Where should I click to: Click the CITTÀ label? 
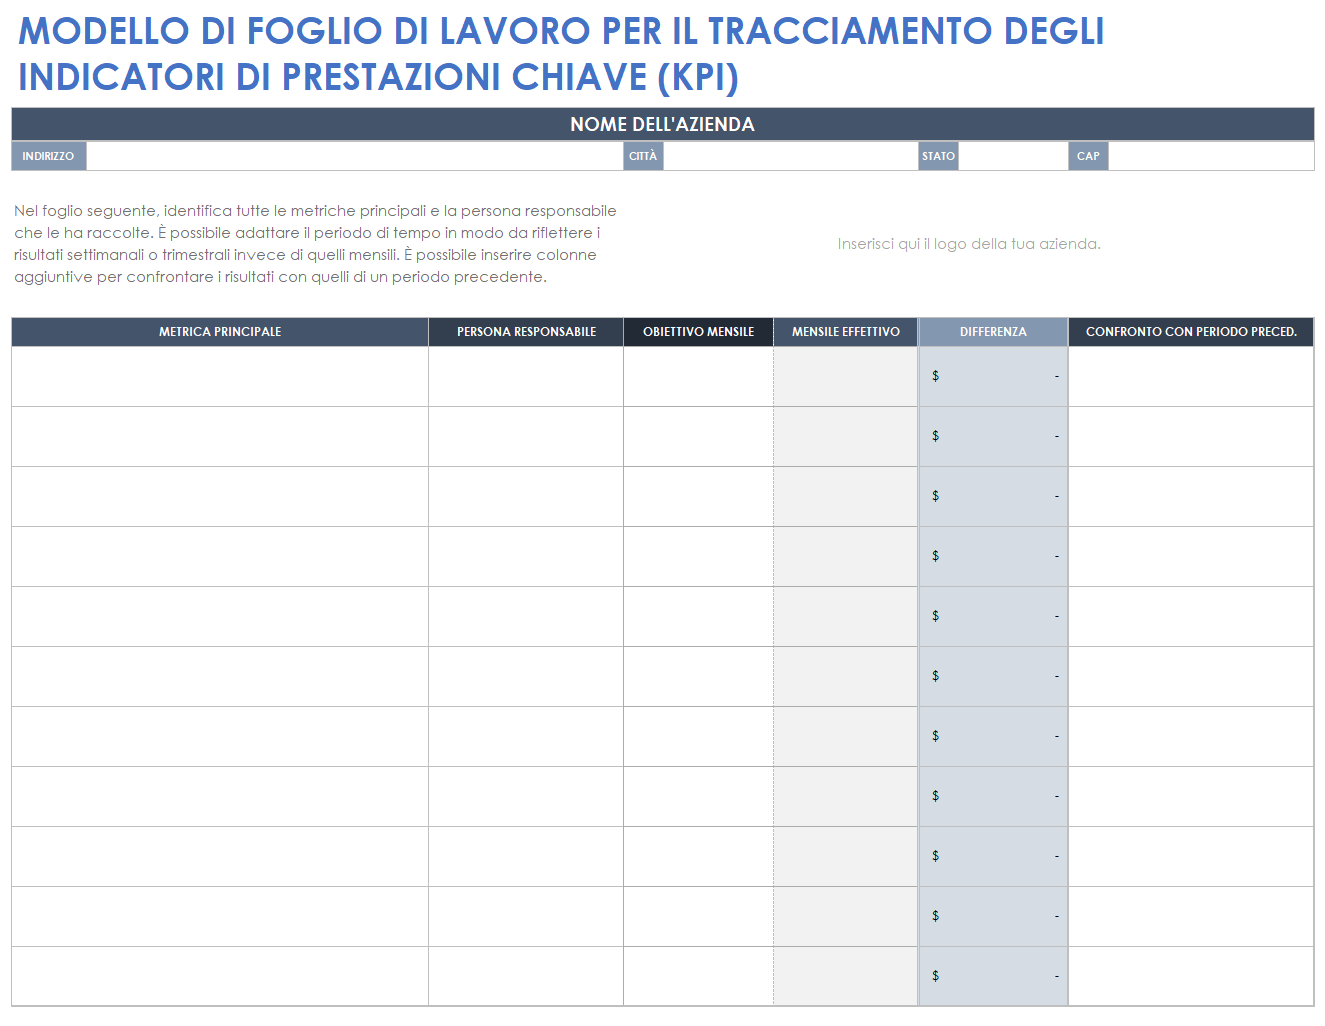pos(643,156)
